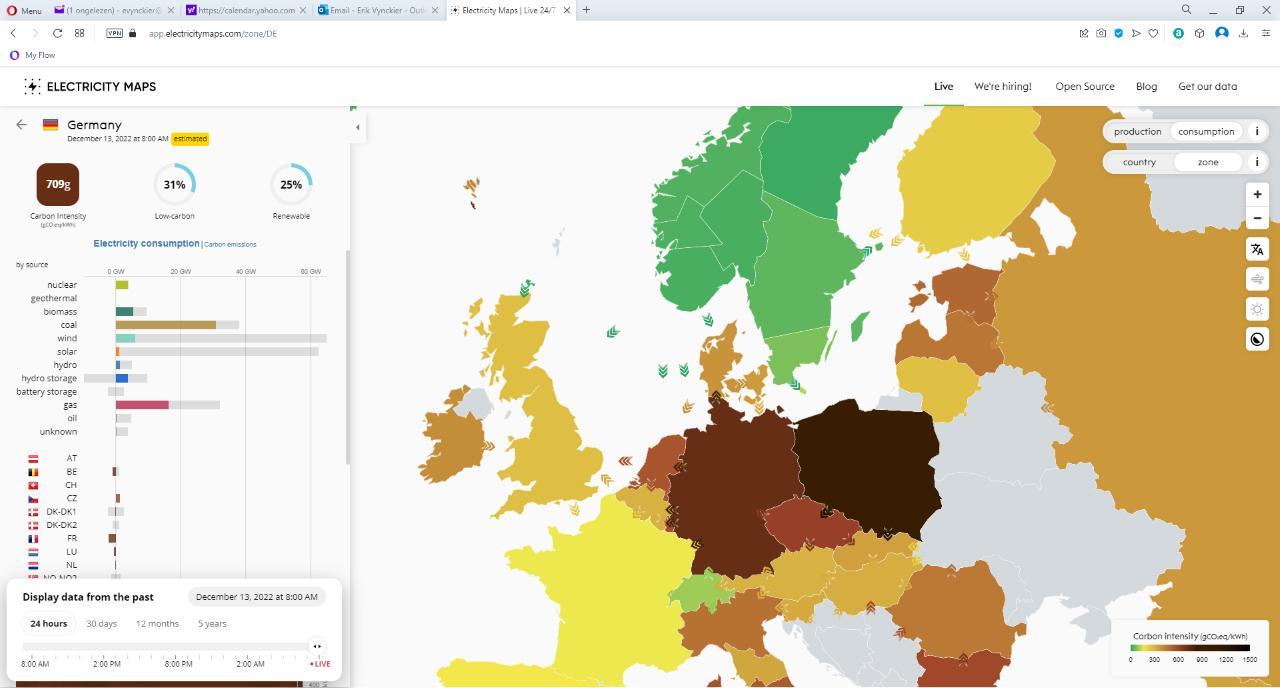This screenshot has width=1280, height=688.
Task: Open the start page speed dial
Action: [x=79, y=33]
